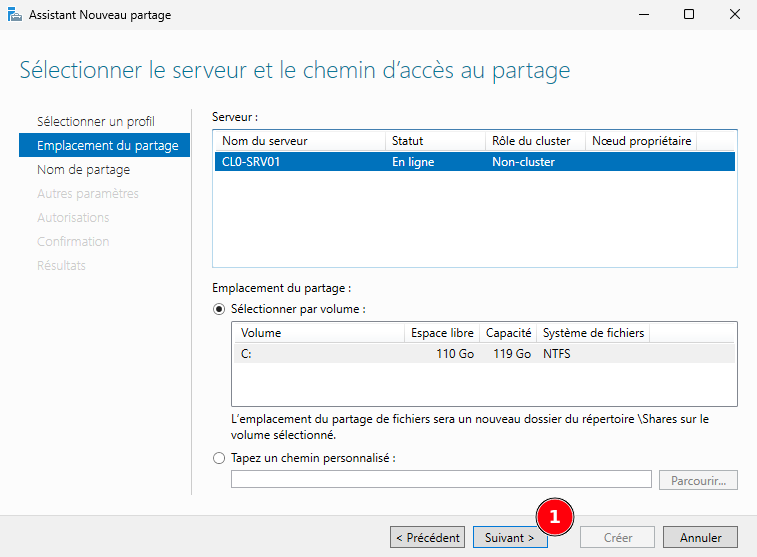Open the 'Autres paramètres' step
The image size is (757, 557).
88,194
